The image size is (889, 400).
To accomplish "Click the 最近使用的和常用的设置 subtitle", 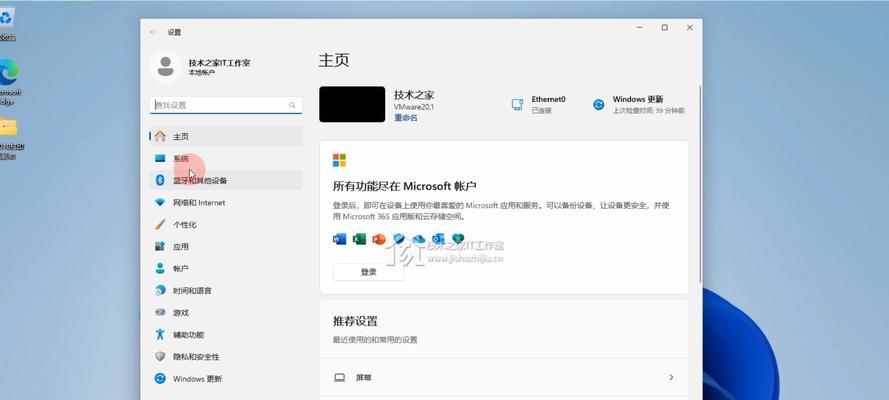I will tap(375, 340).
